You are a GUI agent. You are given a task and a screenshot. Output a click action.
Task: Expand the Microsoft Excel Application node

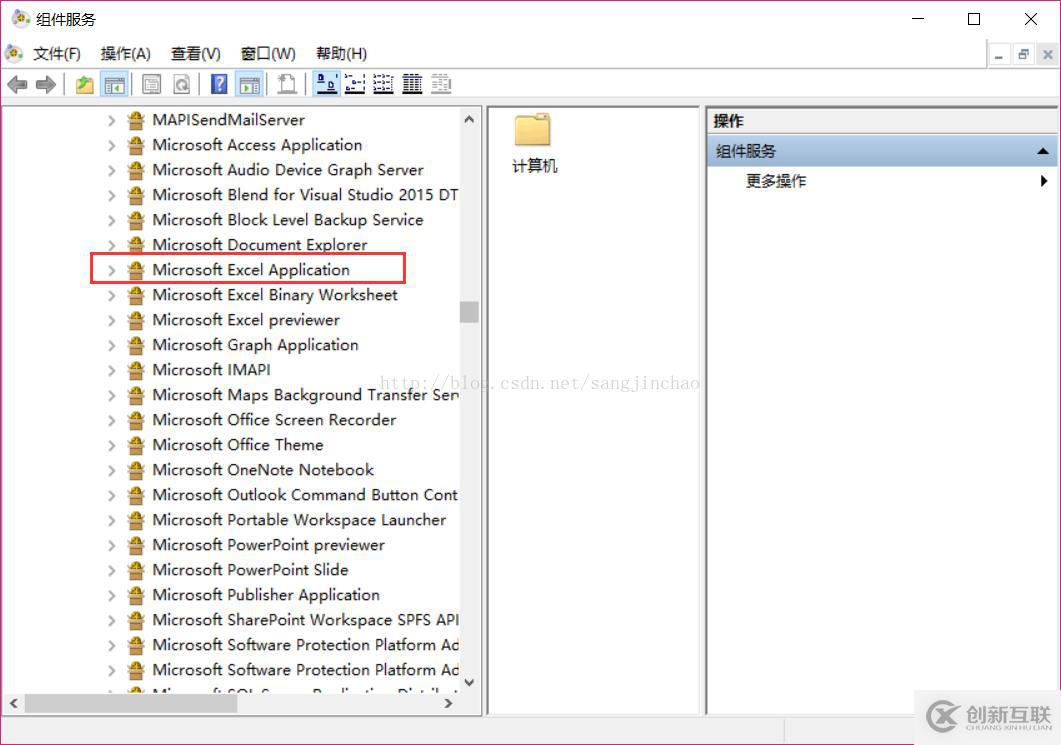coord(112,271)
